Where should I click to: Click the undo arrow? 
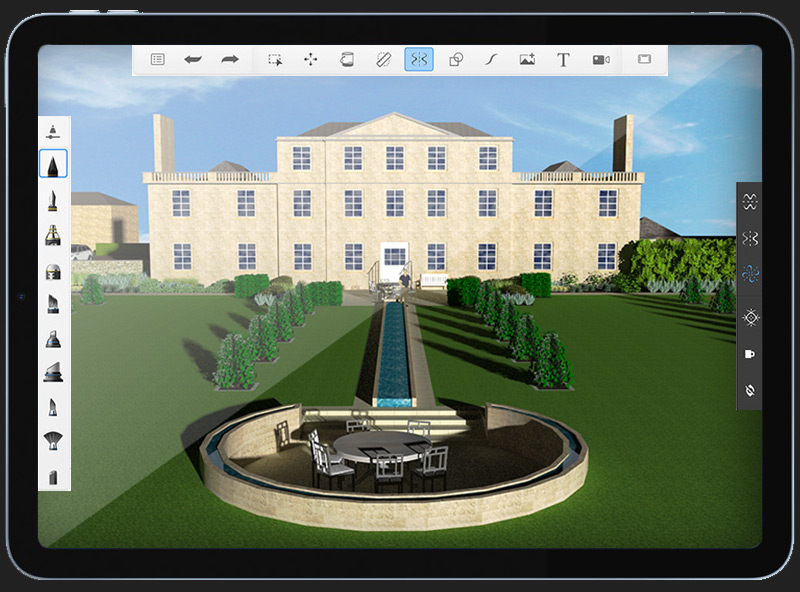point(193,60)
